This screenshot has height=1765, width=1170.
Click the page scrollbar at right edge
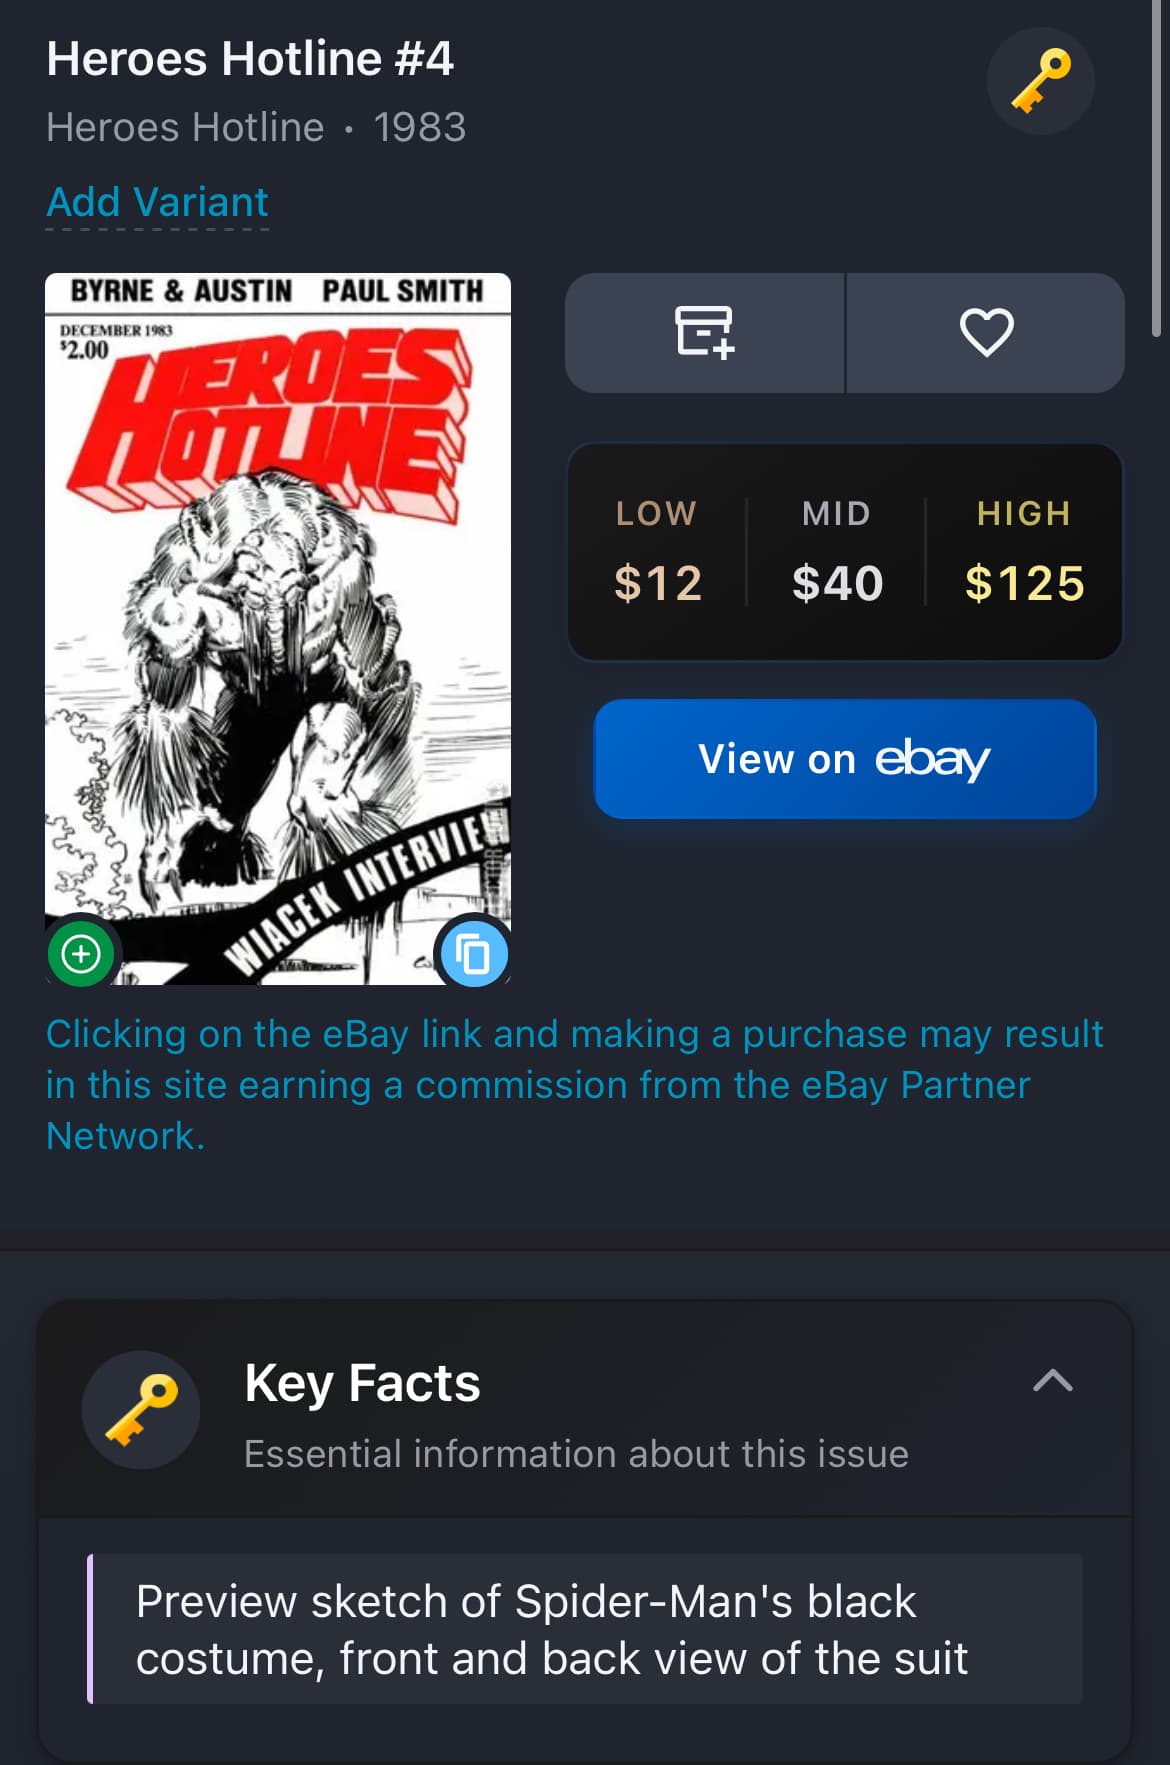point(1156,170)
